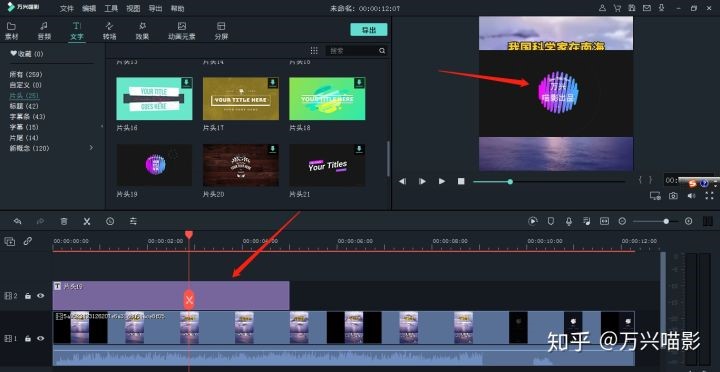Take a snapshot with the camera icon
This screenshot has width=720, height=372.
pos(673,196)
